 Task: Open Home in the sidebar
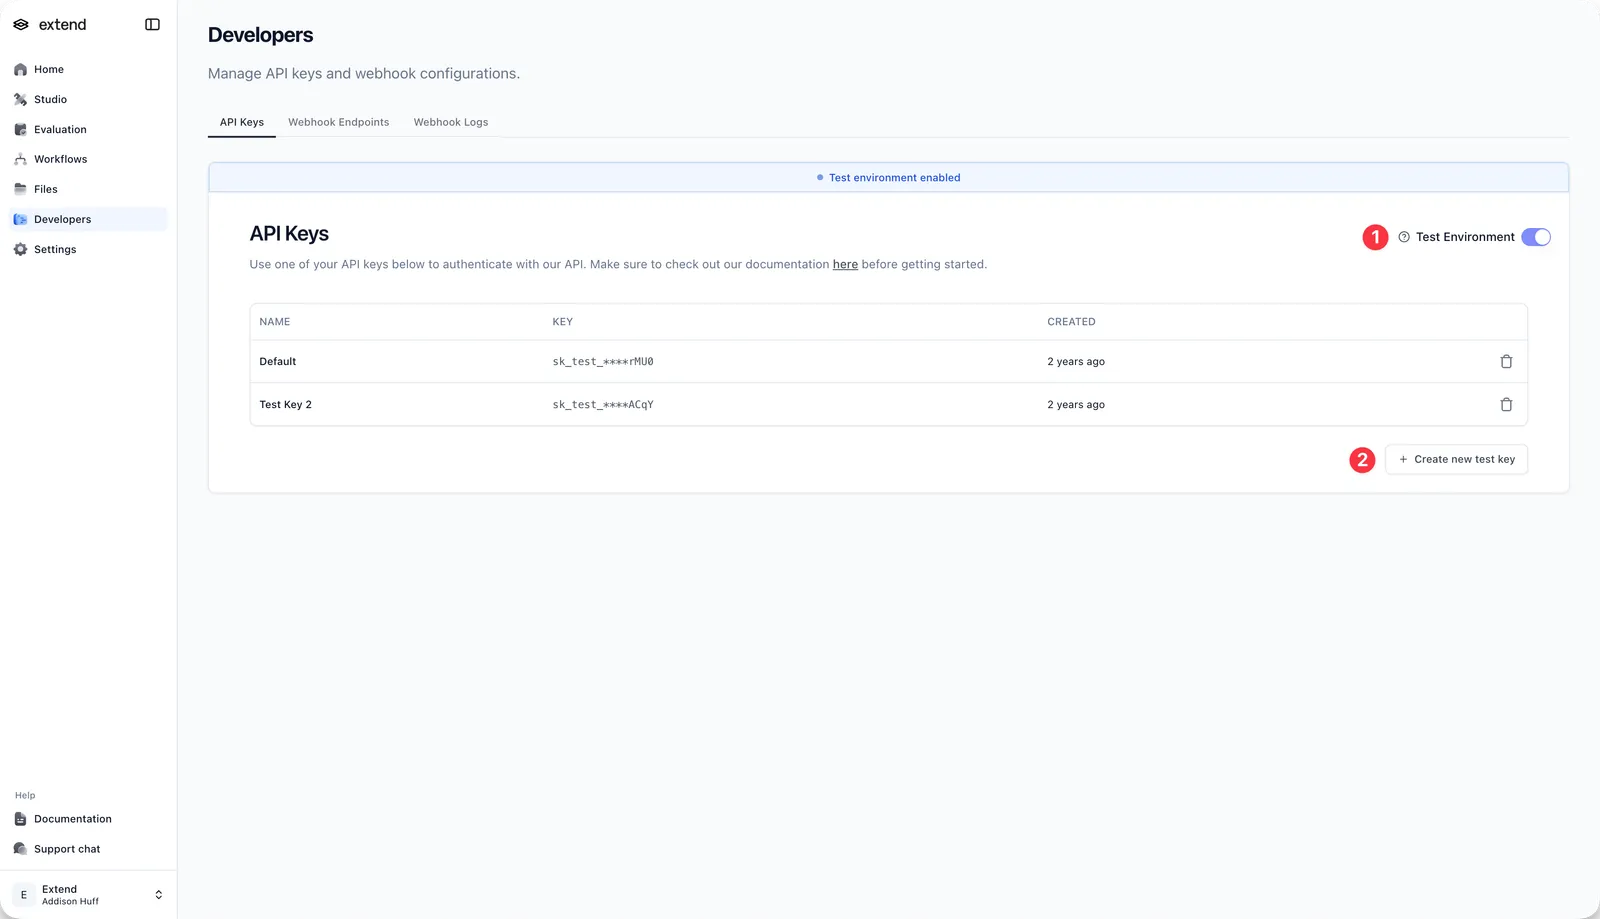88,70
